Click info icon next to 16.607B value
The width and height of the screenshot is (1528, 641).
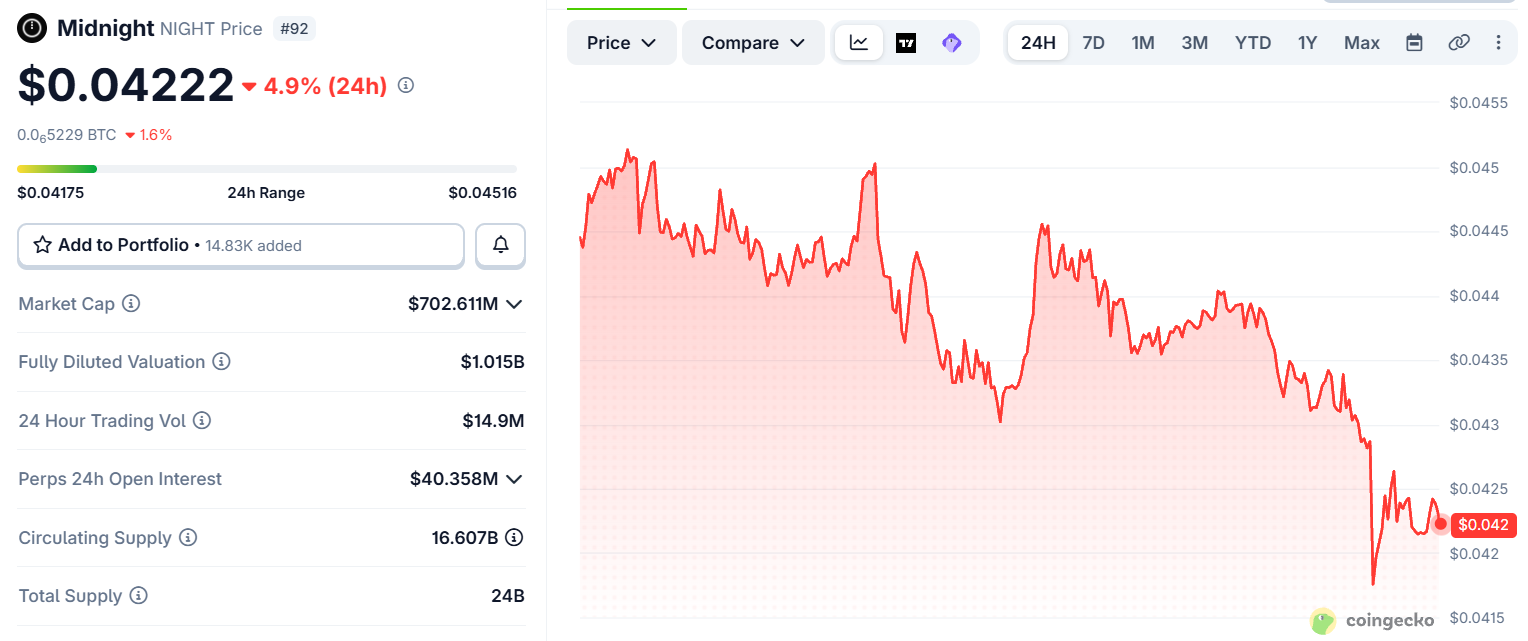coord(514,537)
